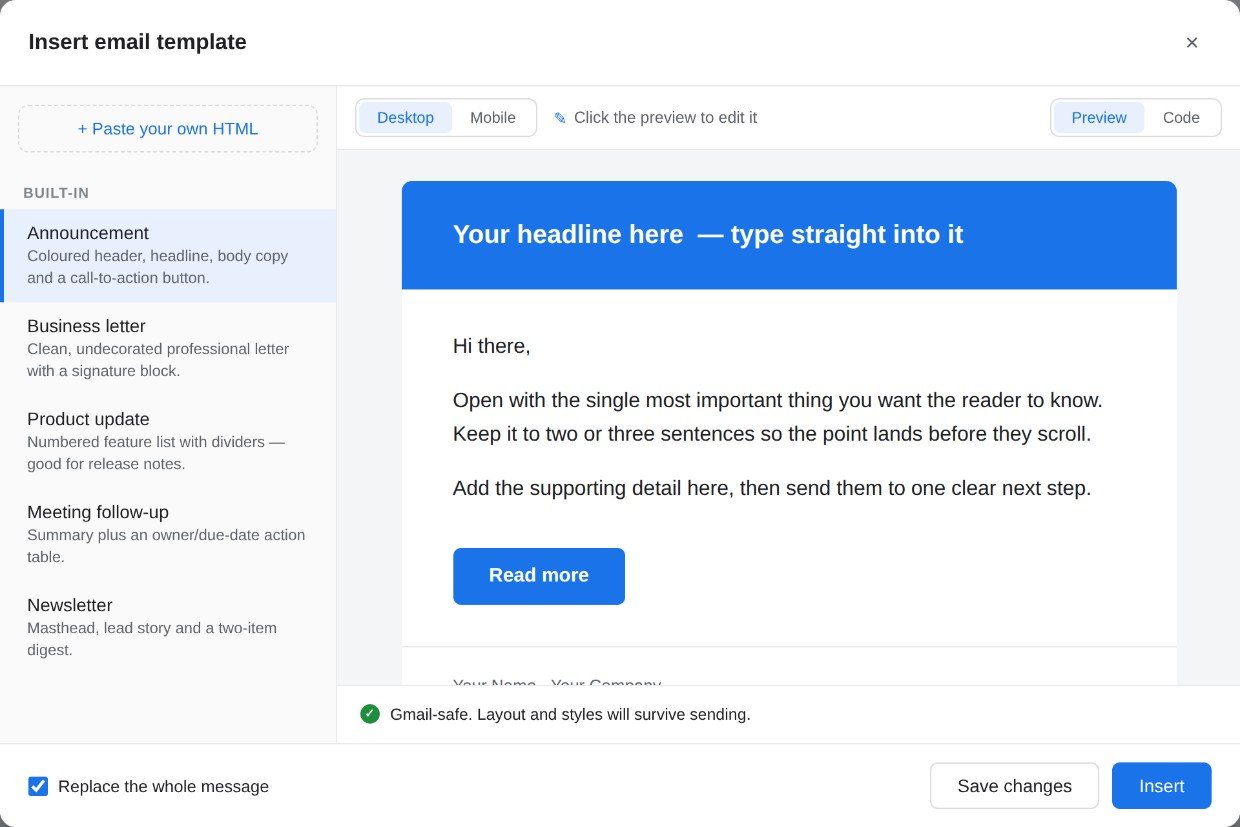Click the BUILT-IN section label

56,193
